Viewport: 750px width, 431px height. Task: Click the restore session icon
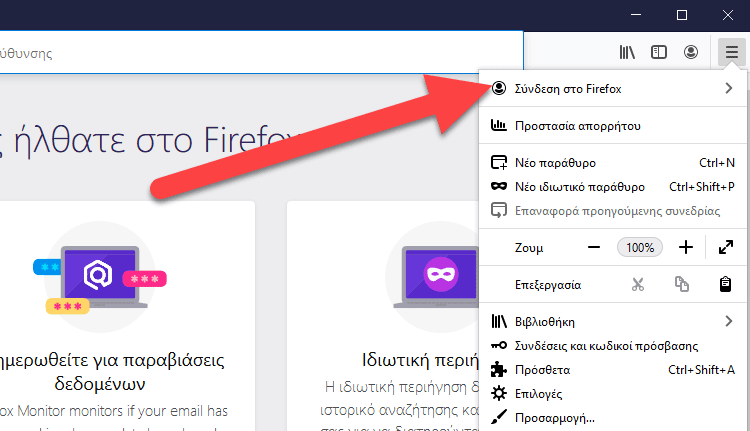(x=499, y=210)
